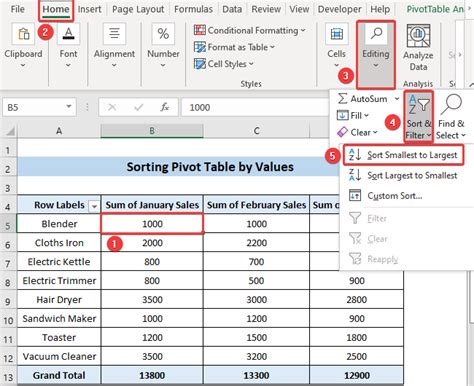Click the Vacuum Cleaner row label

tap(59, 356)
